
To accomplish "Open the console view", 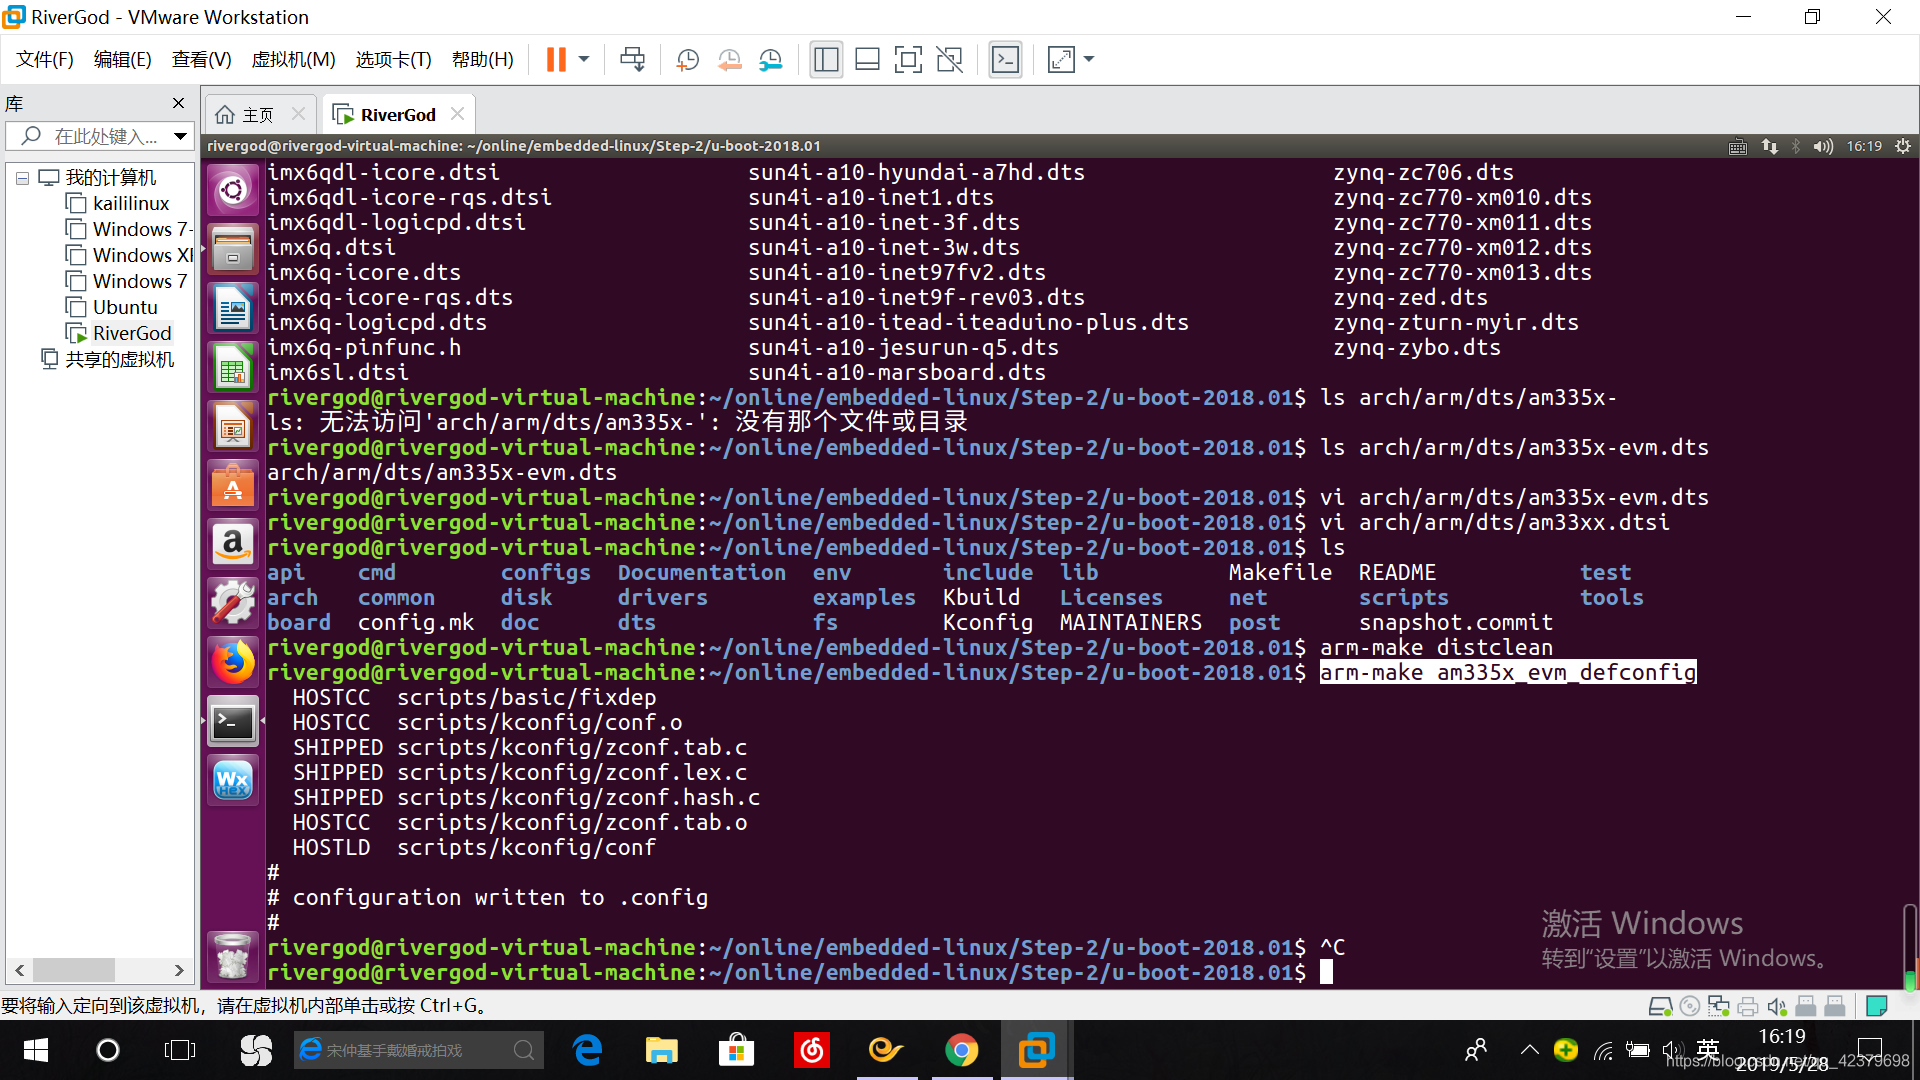I will click(x=1005, y=60).
